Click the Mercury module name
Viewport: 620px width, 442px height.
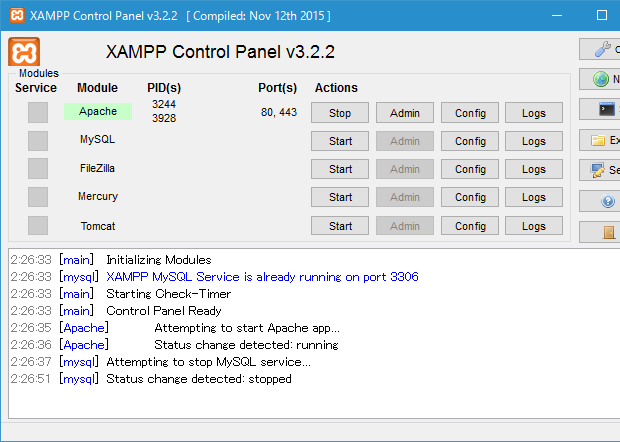(98, 196)
